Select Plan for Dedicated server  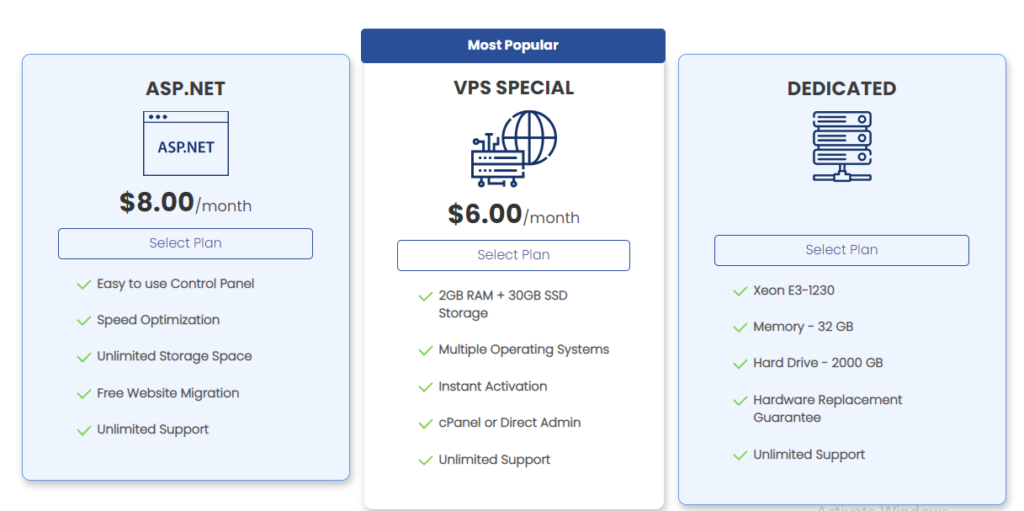tap(841, 250)
